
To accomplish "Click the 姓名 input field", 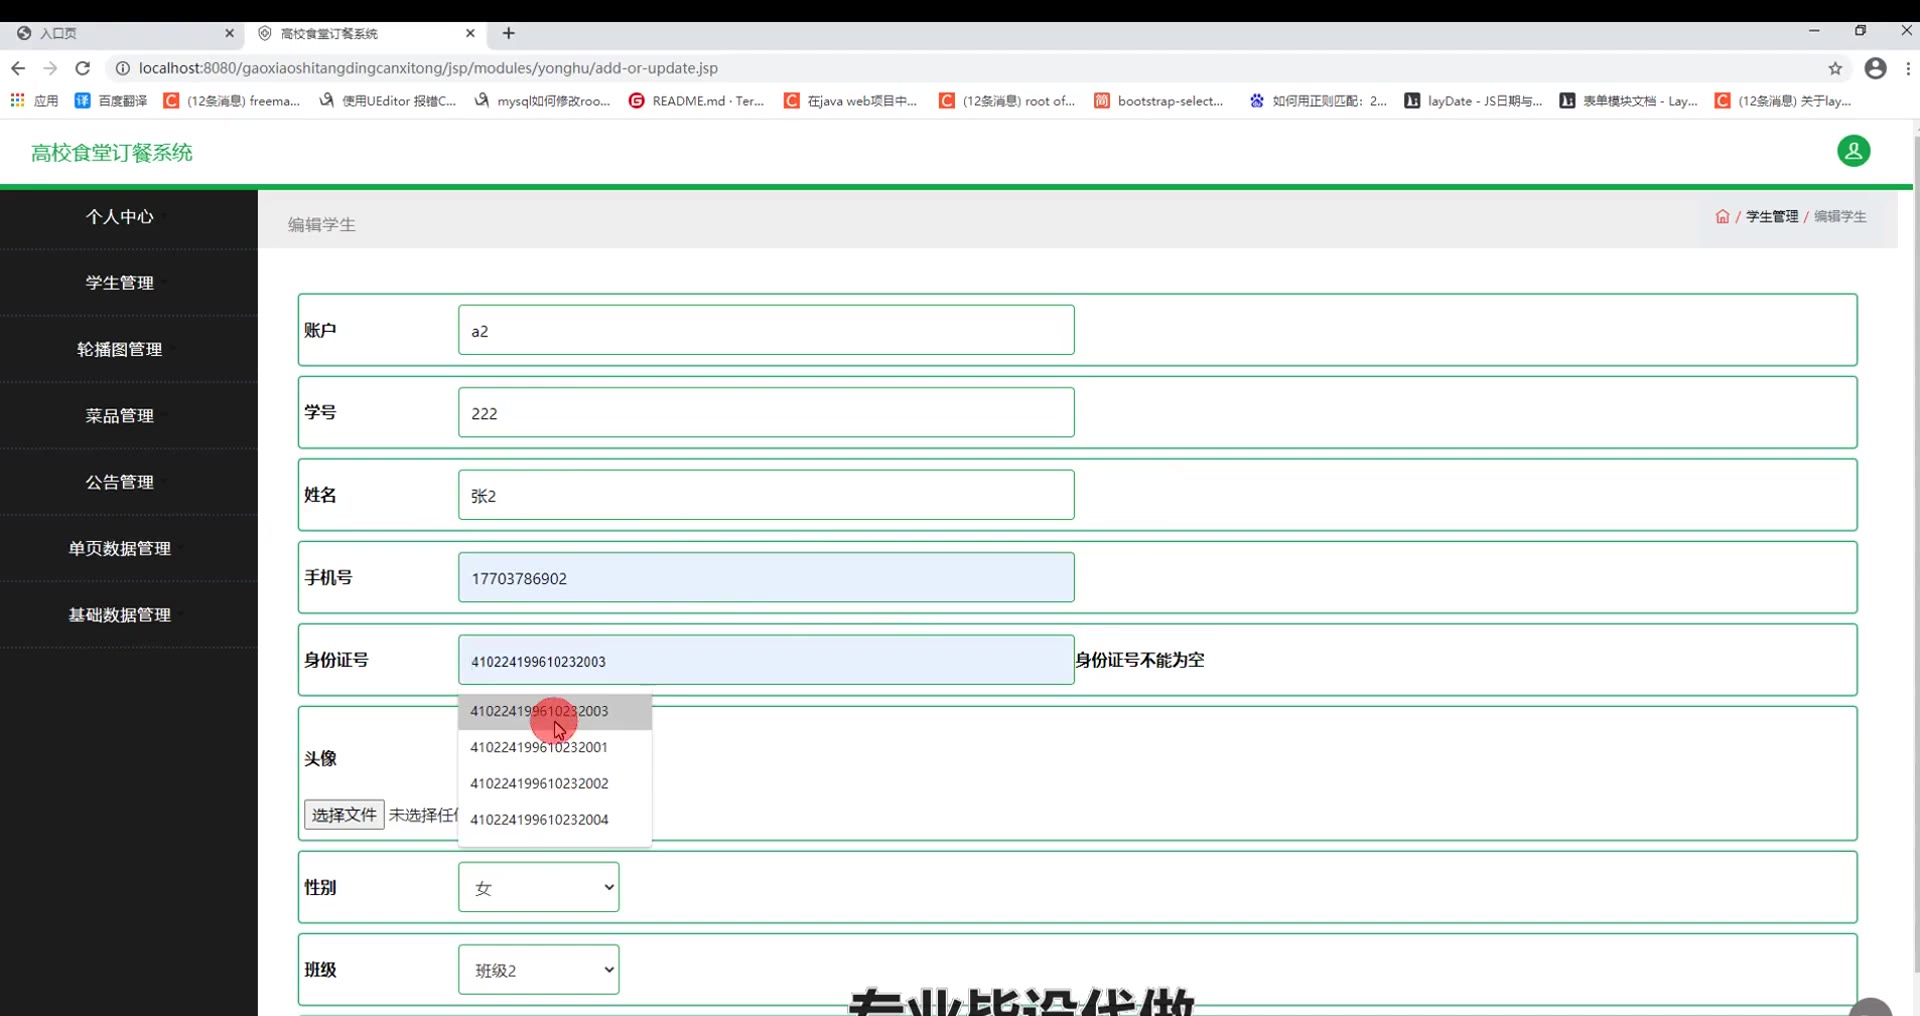I will pyautogui.click(x=766, y=495).
